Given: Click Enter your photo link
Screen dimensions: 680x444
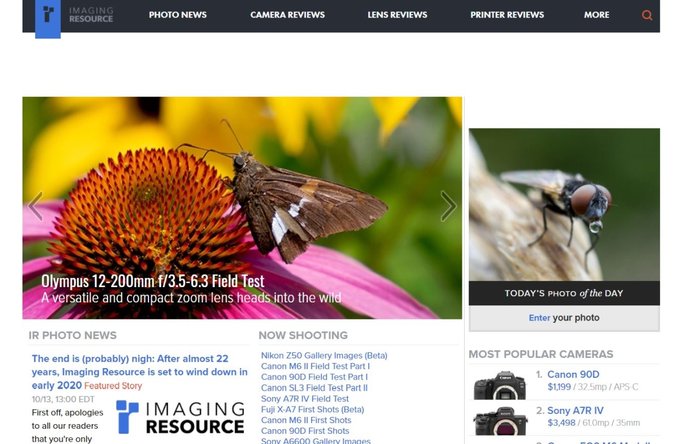Looking at the screenshot, I should (x=564, y=318).
